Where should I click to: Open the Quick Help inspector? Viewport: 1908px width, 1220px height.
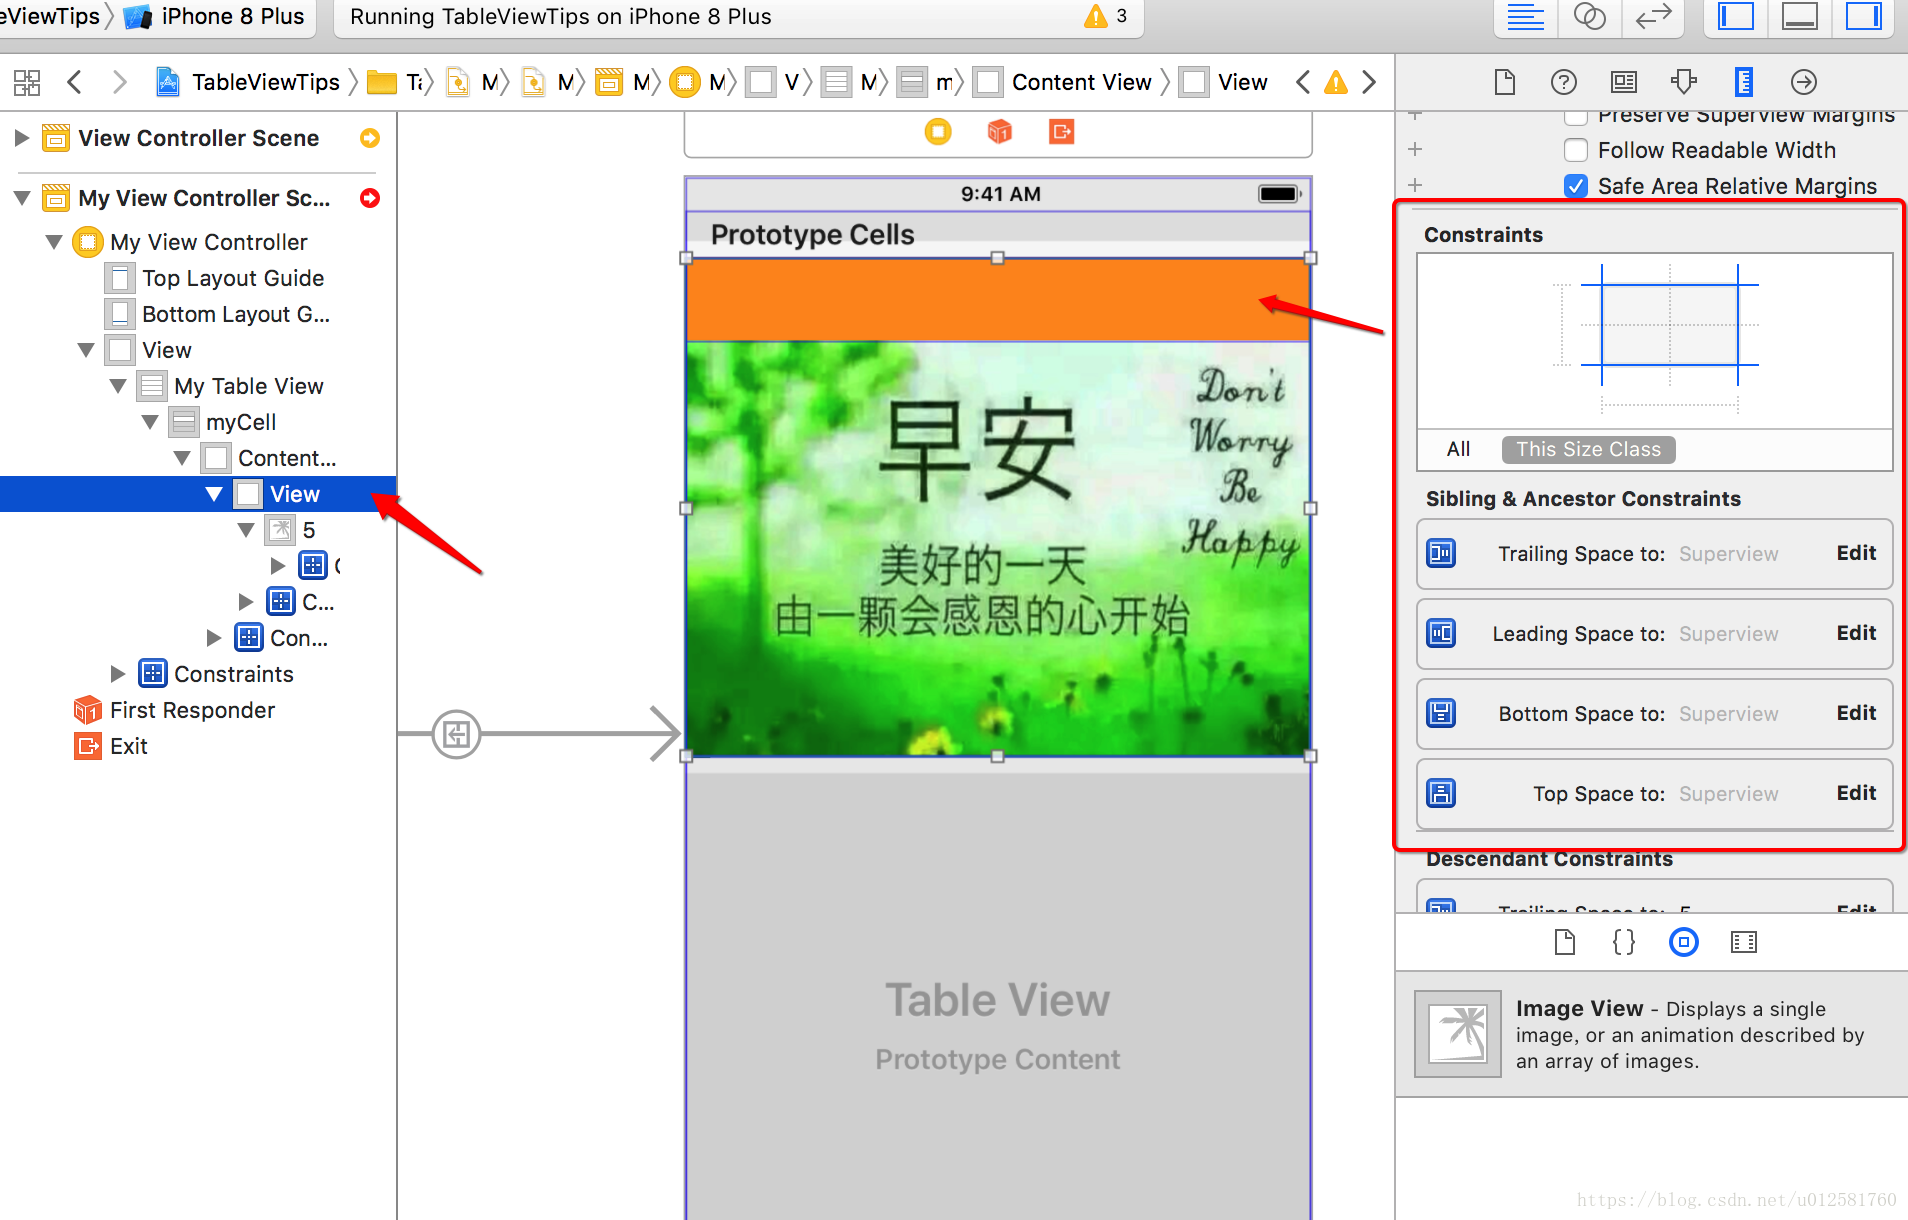(x=1564, y=82)
